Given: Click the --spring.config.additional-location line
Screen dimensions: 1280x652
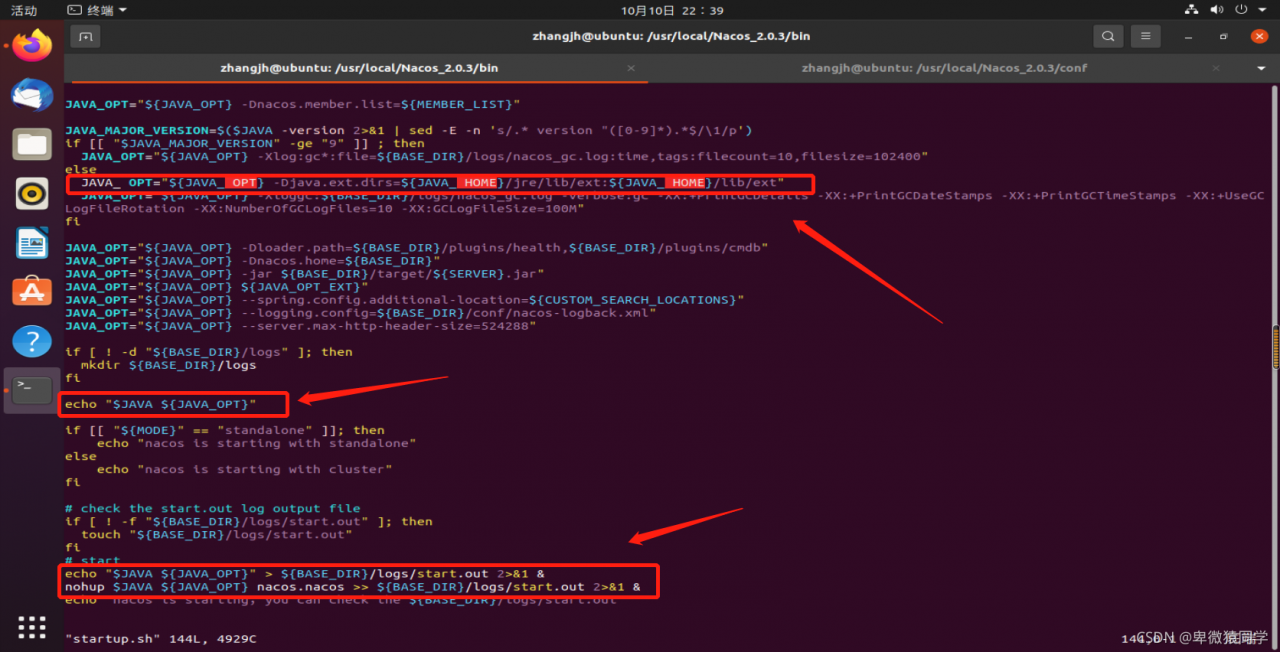Looking at the screenshot, I should [x=404, y=299].
